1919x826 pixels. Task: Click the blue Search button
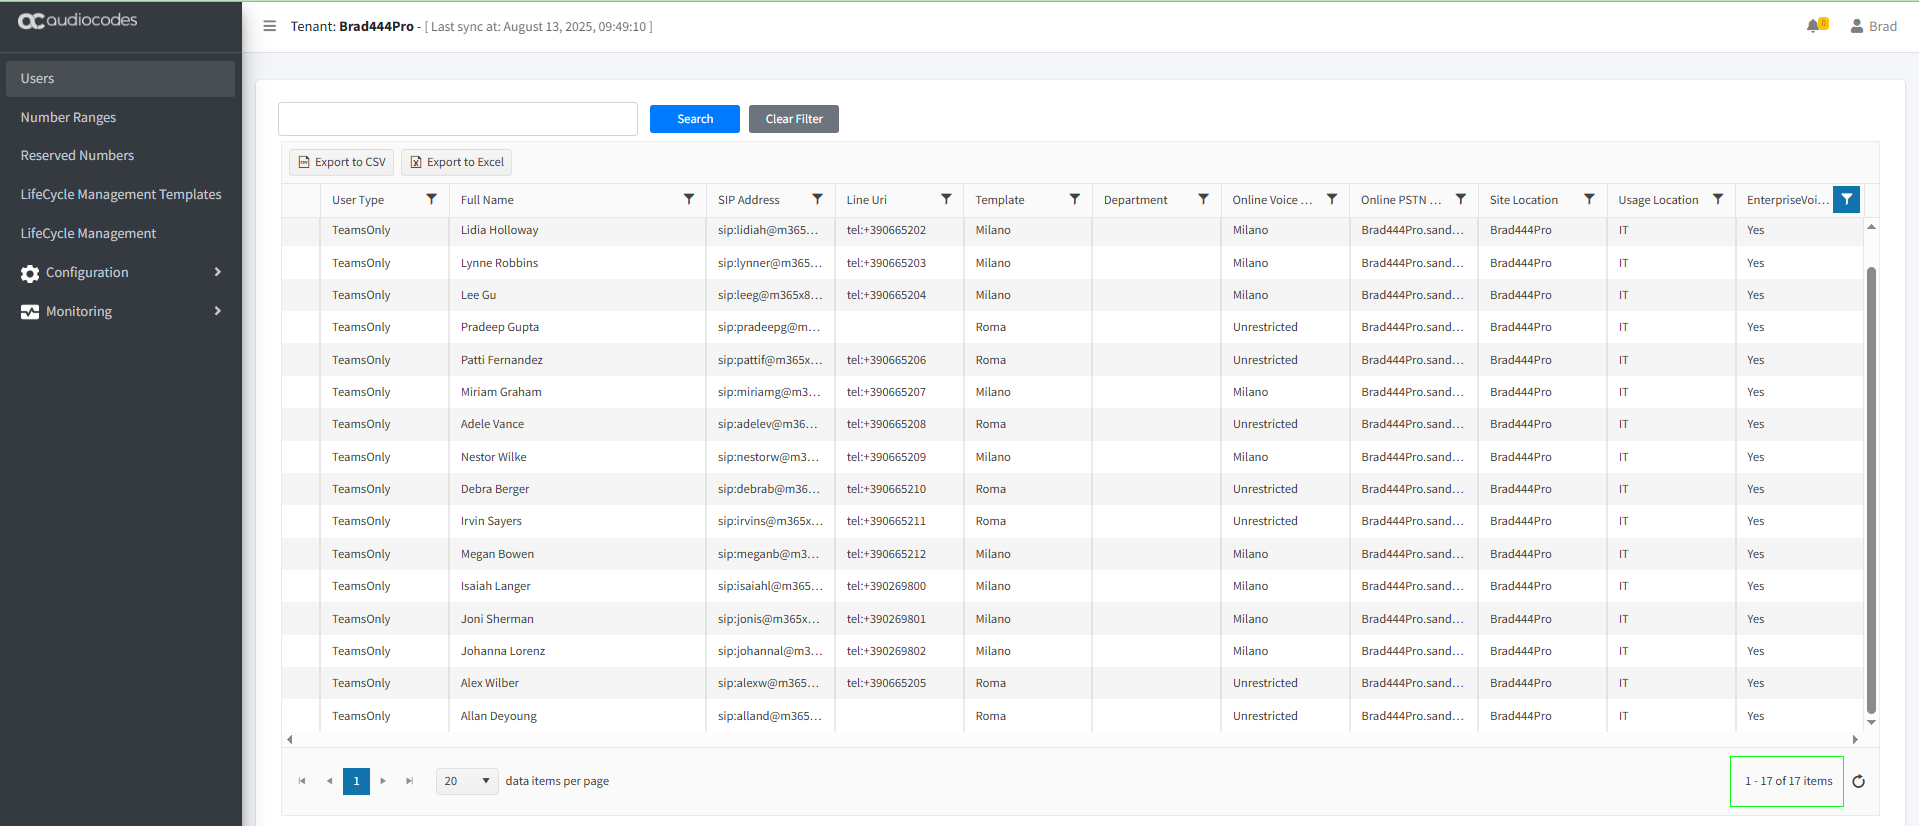click(x=694, y=119)
